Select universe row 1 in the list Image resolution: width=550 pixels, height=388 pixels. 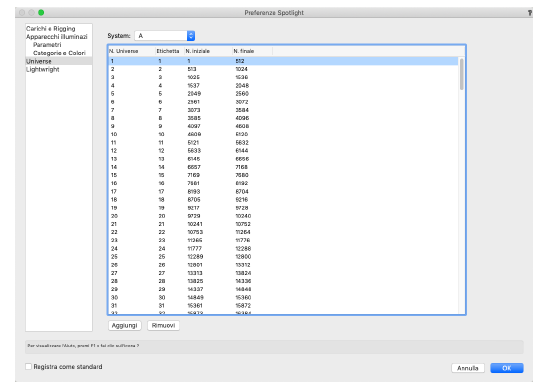(283, 61)
